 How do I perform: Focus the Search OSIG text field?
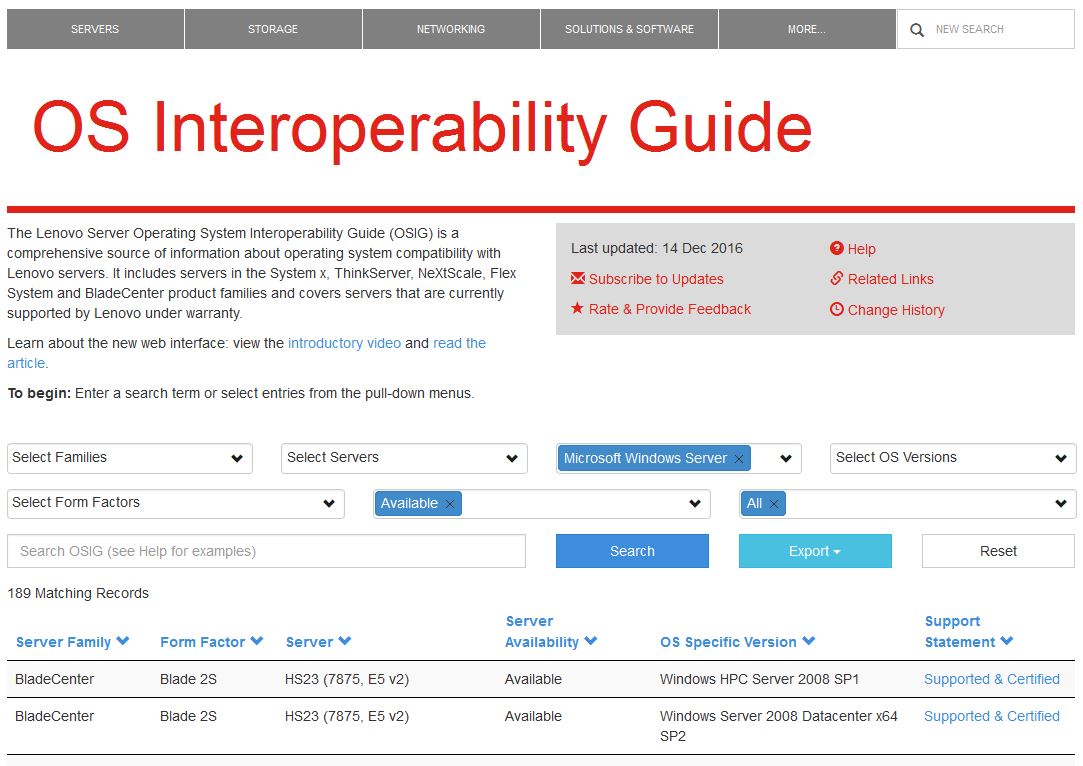pyautogui.click(x=266, y=551)
